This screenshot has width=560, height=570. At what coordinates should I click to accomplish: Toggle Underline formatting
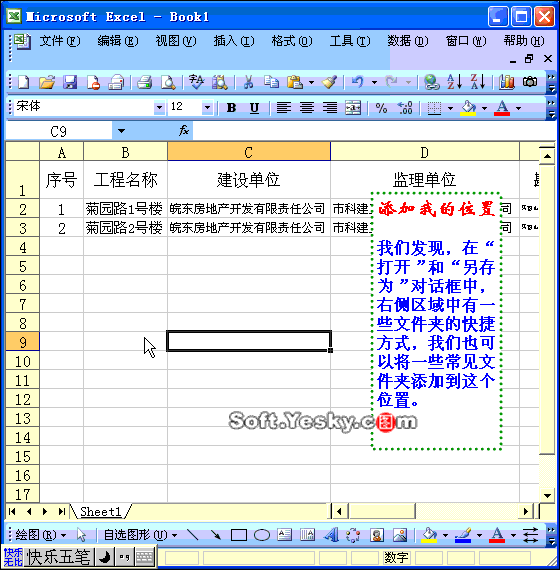tap(255, 108)
